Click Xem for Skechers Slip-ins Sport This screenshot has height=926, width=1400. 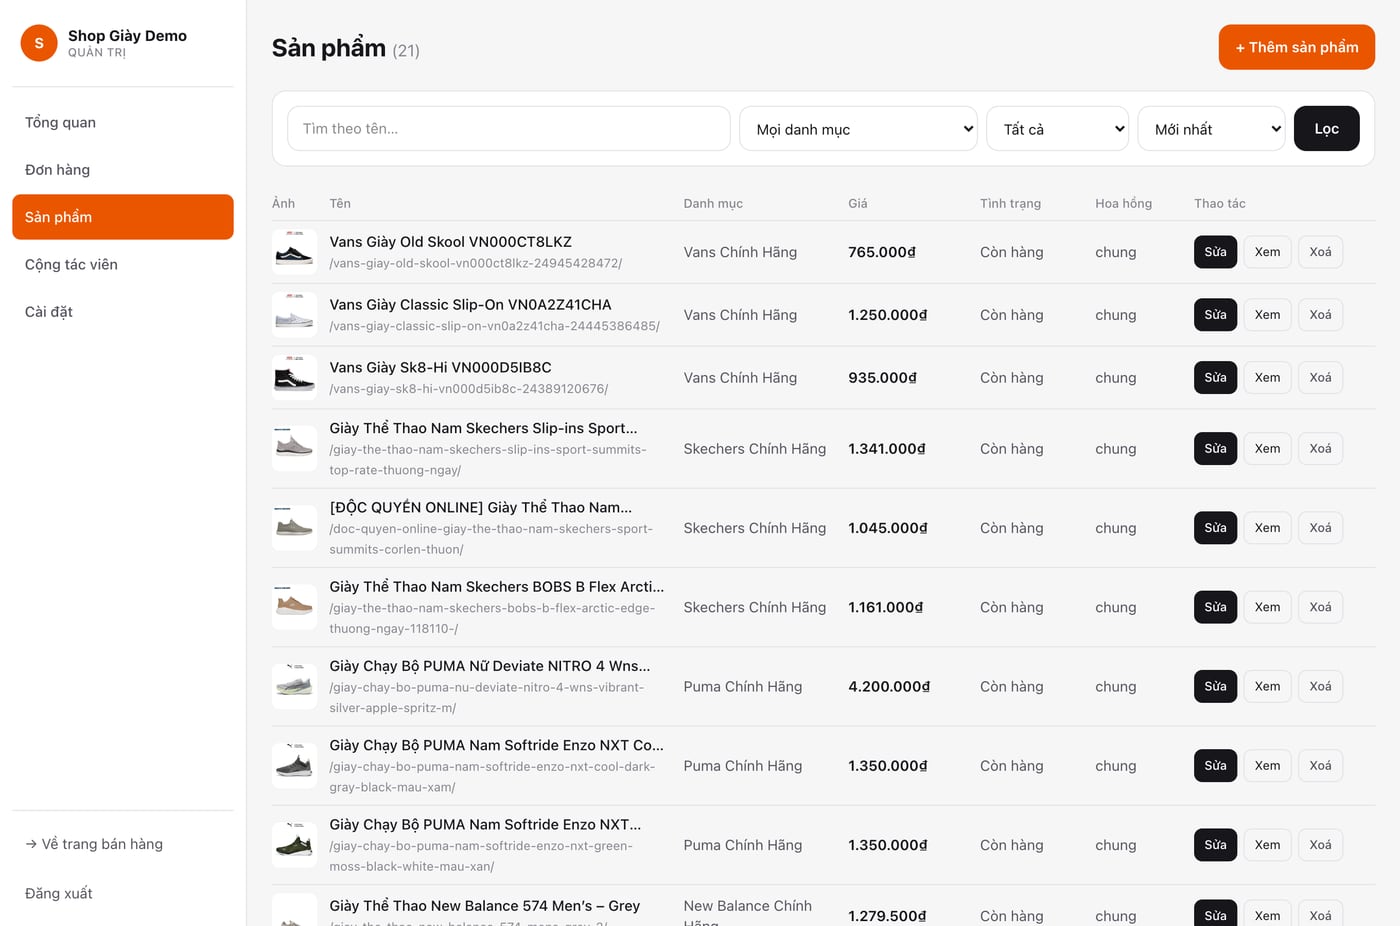(1267, 449)
